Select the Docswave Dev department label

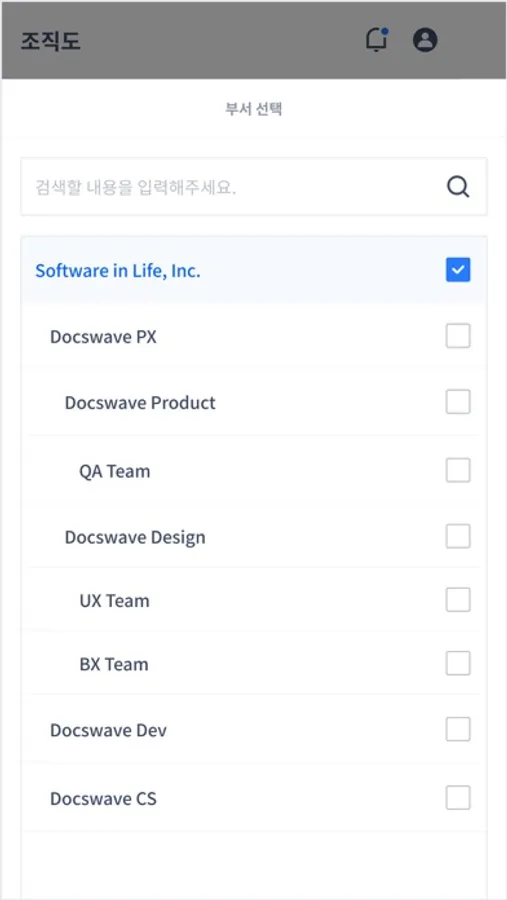[109, 731]
